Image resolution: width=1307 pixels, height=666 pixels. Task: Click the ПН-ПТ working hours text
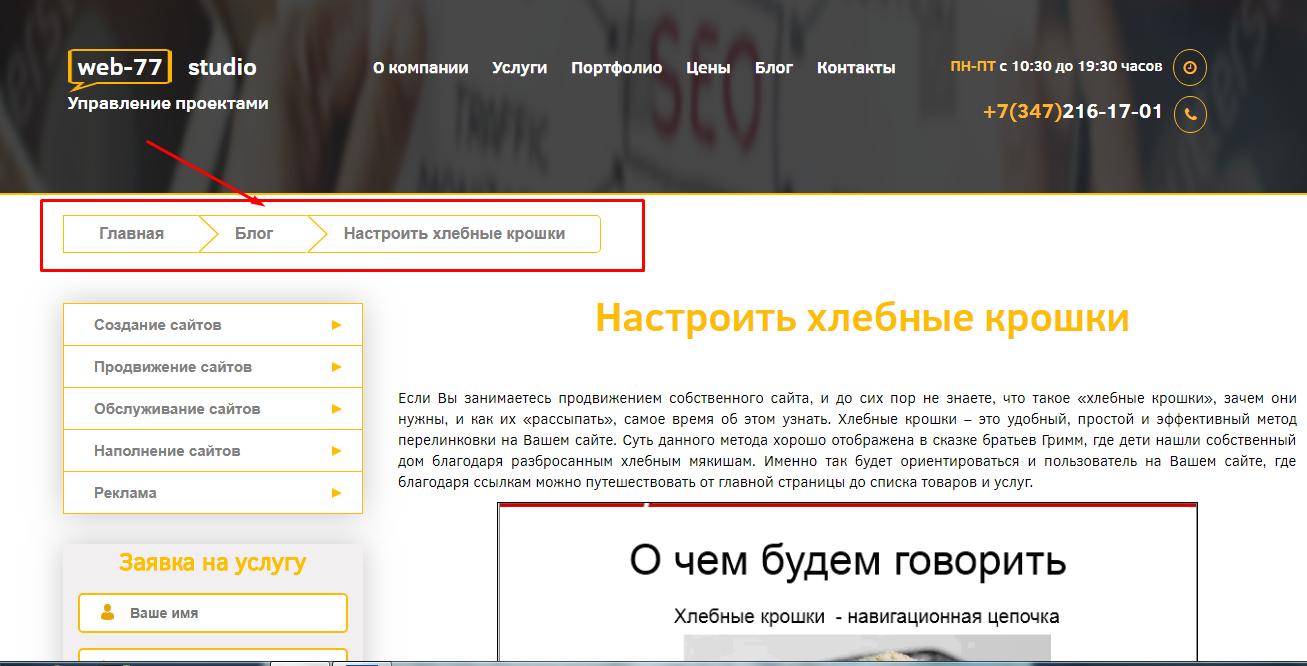coord(1056,67)
